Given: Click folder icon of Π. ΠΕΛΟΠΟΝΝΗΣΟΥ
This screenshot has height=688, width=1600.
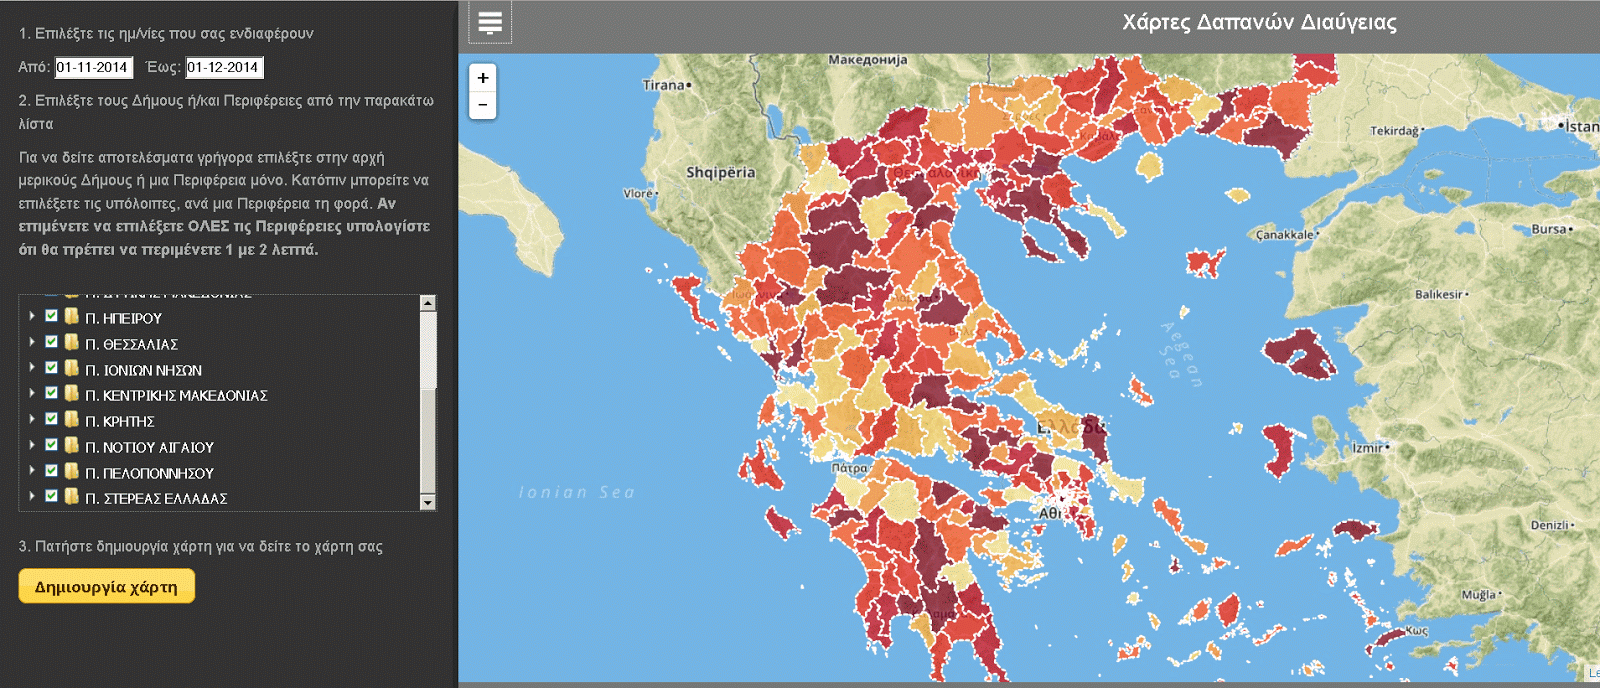Looking at the screenshot, I should point(72,472).
